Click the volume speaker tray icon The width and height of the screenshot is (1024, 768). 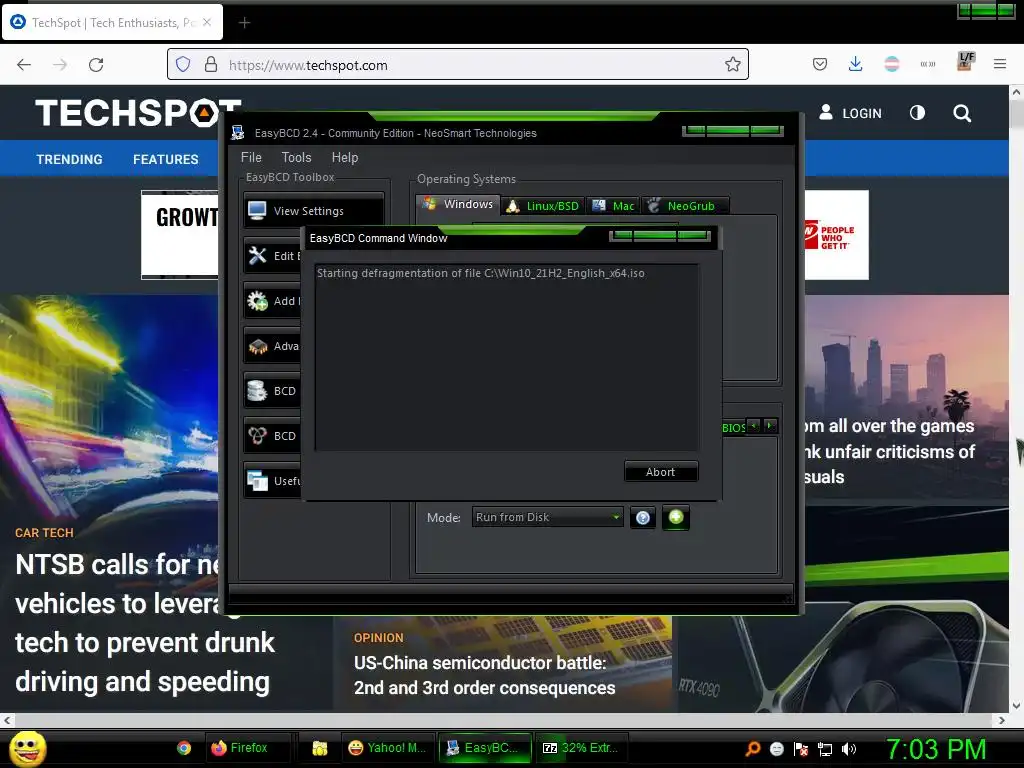[849, 749]
